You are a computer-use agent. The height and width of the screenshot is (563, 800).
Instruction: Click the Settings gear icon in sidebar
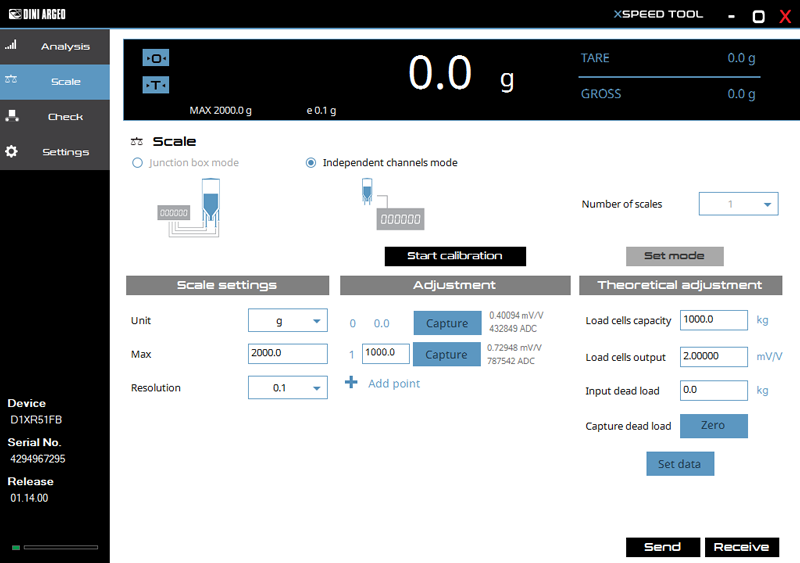[x=12, y=152]
